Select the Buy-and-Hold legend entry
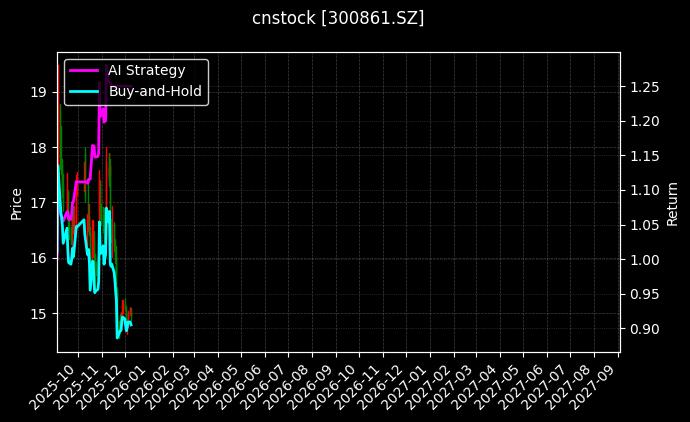Viewport: 690px width, 422px height. click(x=135, y=91)
